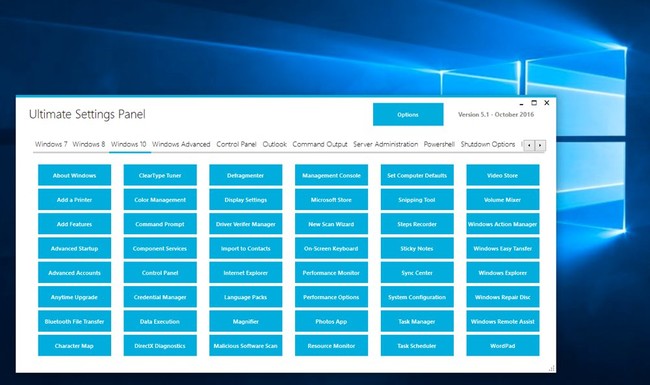650x385 pixels.
Task: Launch Task Manager
Action: (x=417, y=322)
